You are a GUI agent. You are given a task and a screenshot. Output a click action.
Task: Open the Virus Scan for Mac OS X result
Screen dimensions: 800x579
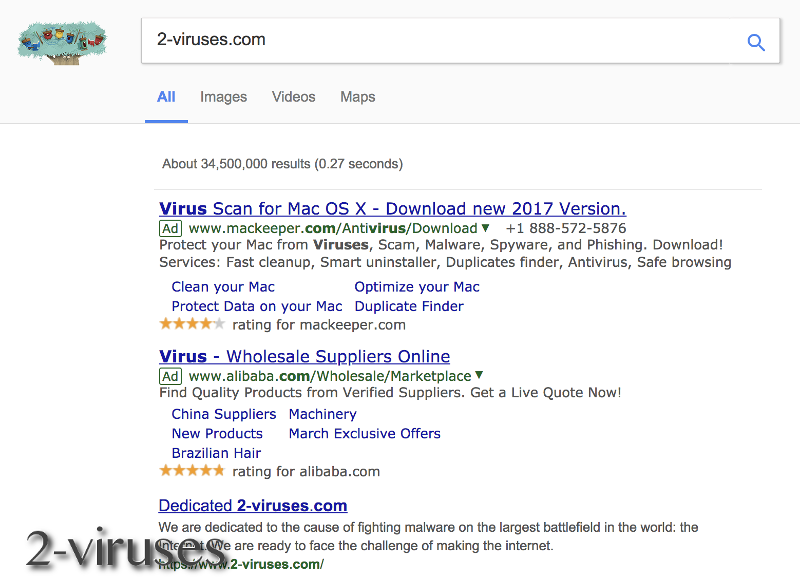point(392,208)
